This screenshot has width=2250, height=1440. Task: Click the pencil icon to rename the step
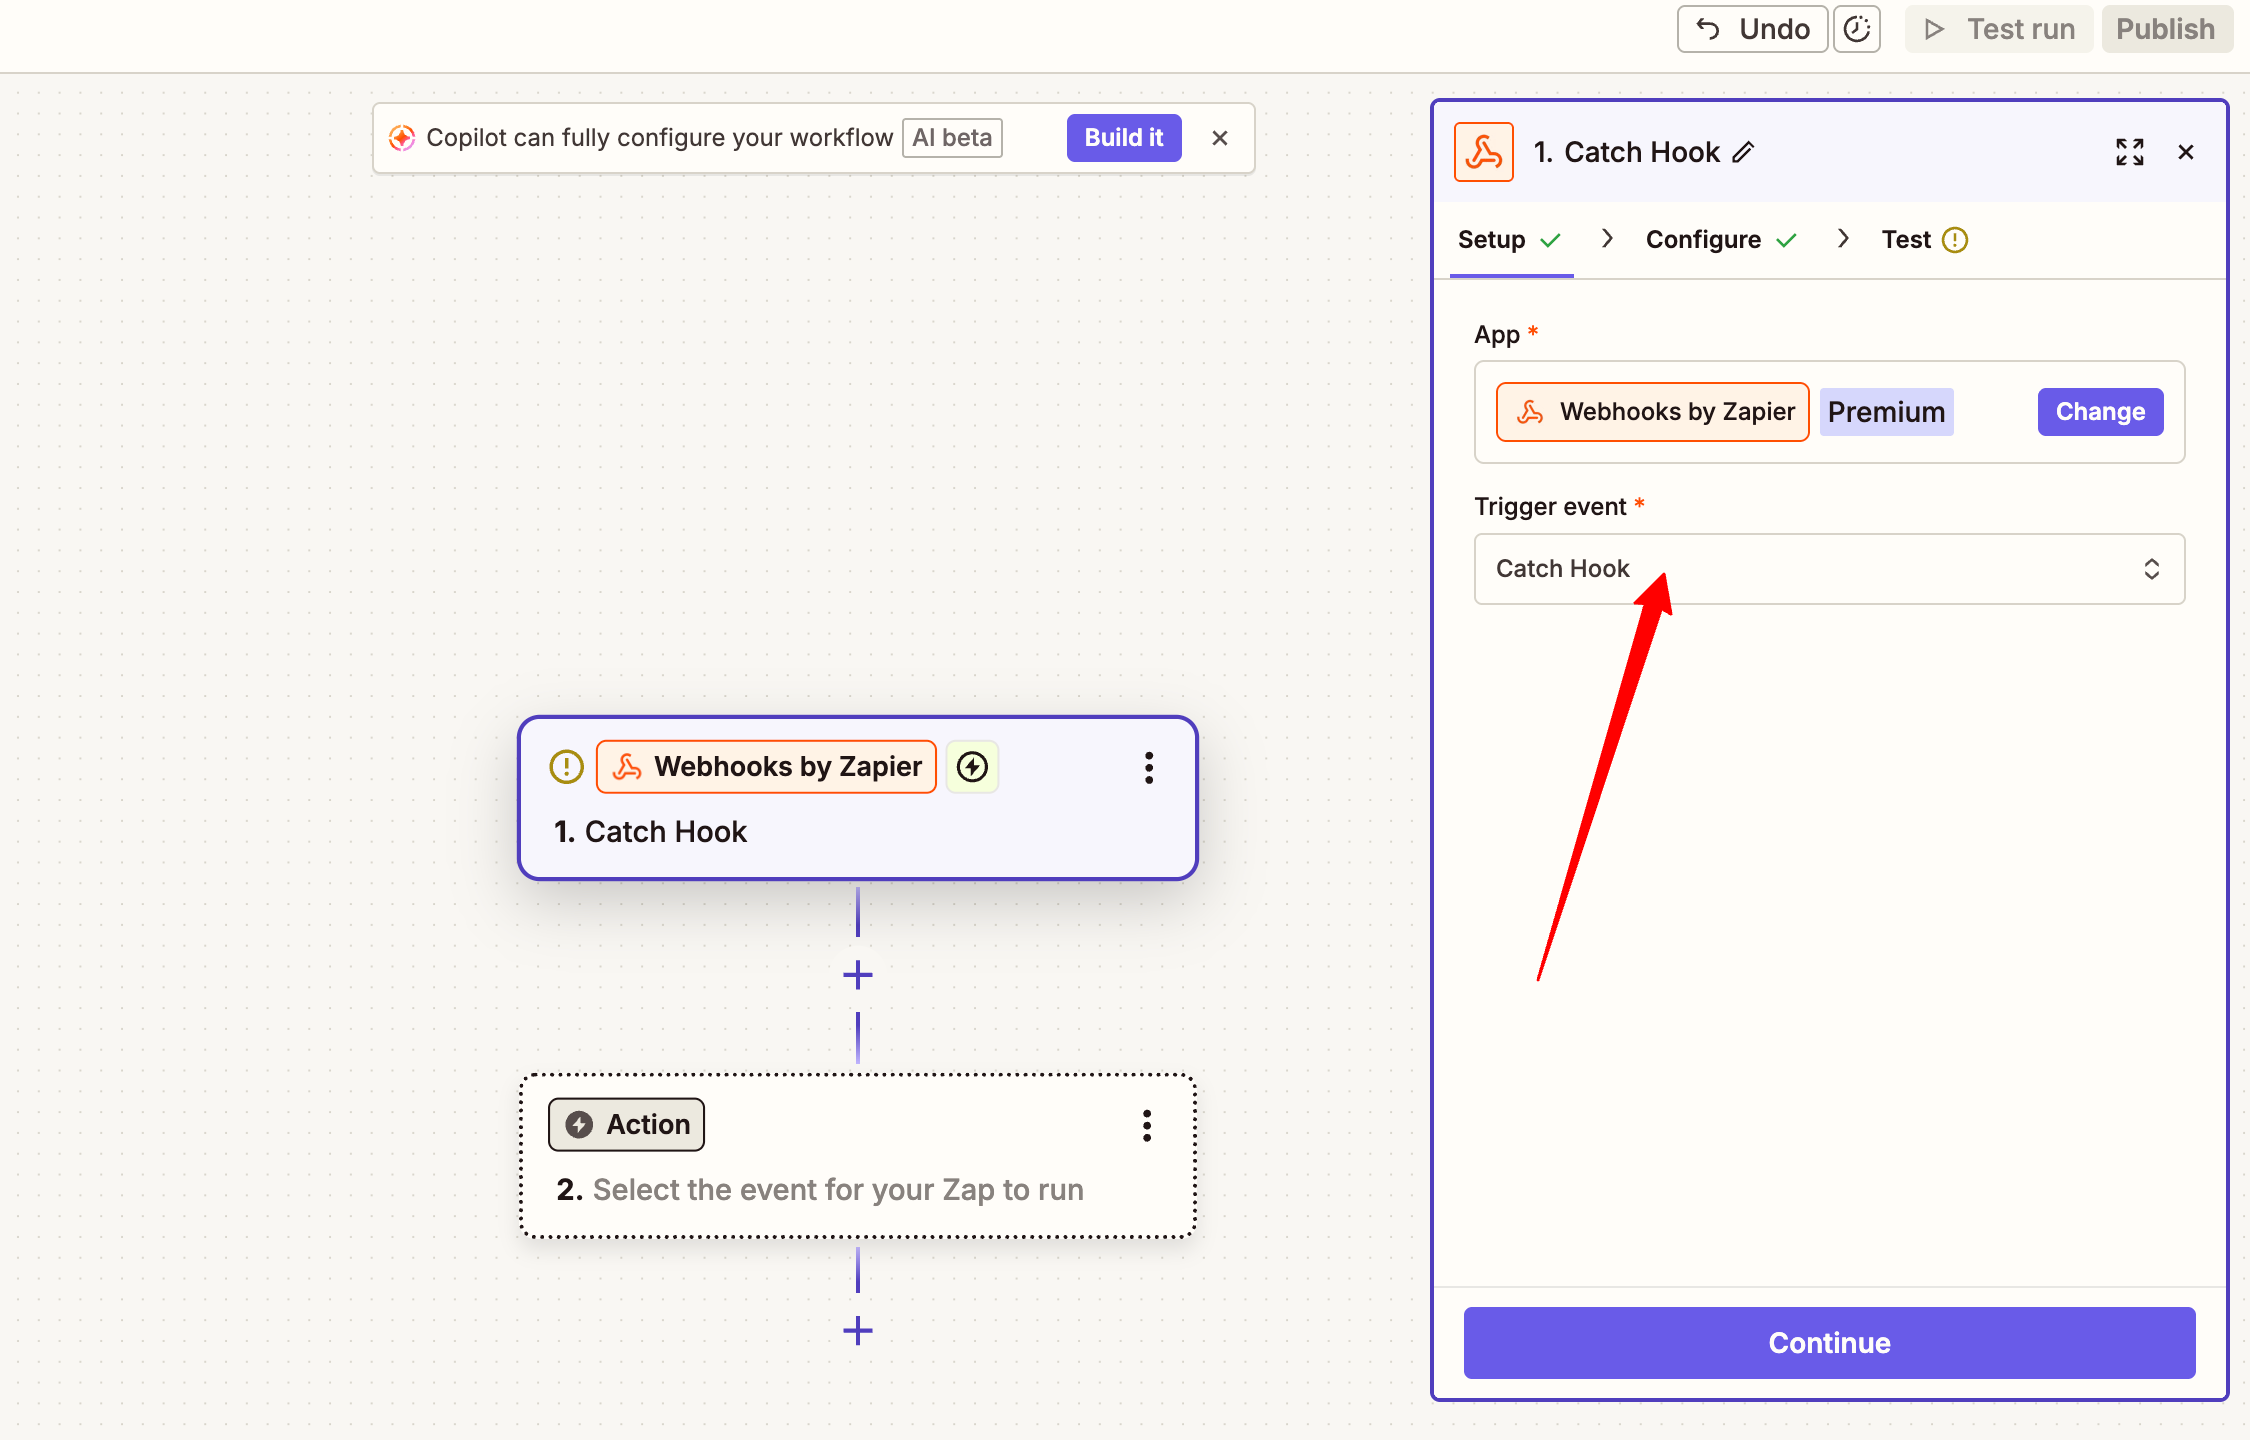1743,152
